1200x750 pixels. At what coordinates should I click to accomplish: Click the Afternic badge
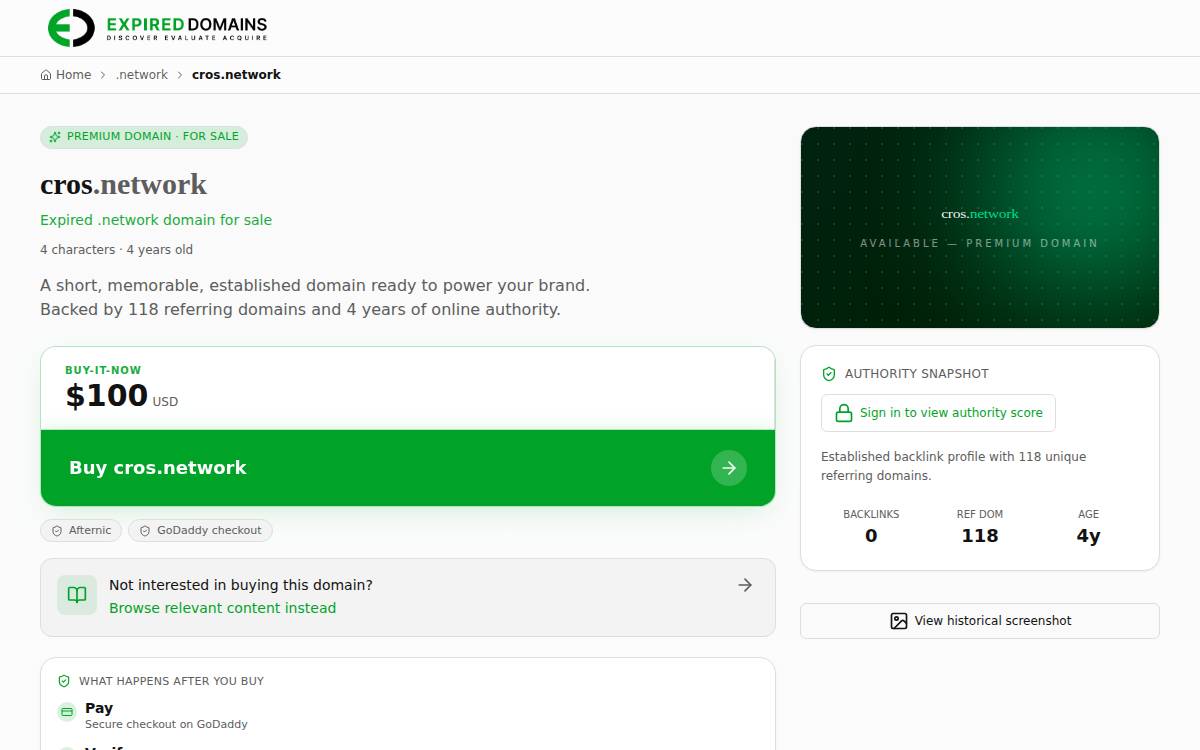[x=81, y=531]
